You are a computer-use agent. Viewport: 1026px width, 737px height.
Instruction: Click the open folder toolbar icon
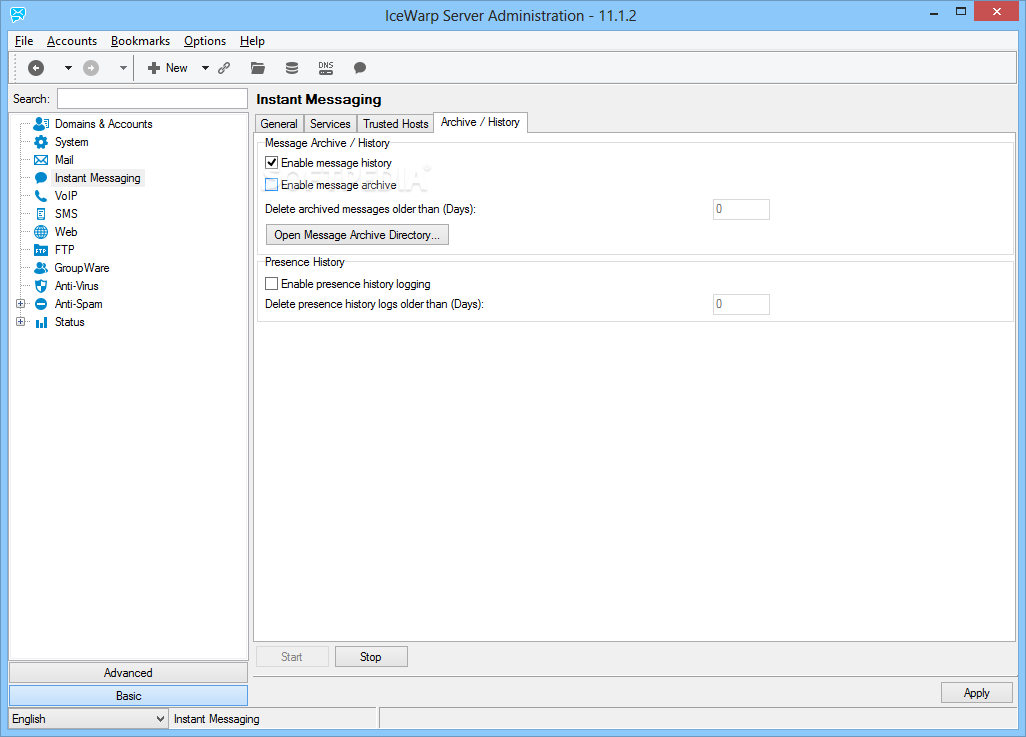(258, 67)
